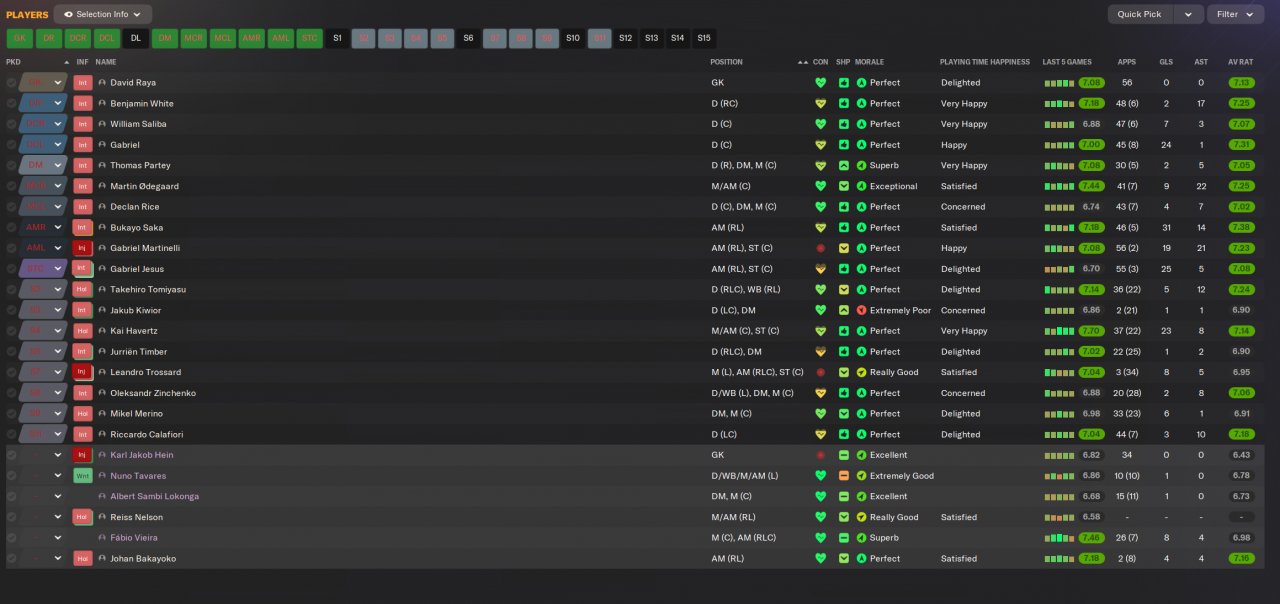This screenshot has width=1280, height=604.
Task: Select the S15 substitute slot
Action: (704, 38)
